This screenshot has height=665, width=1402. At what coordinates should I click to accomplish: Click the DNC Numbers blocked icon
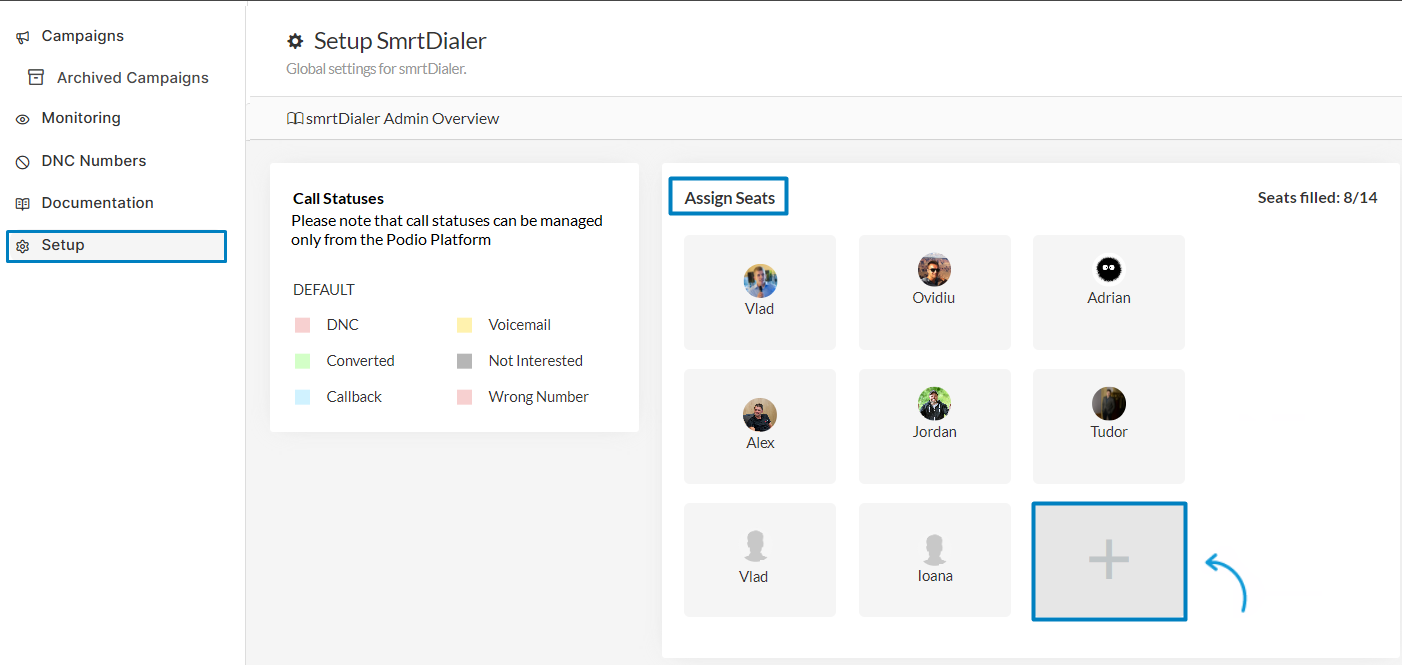coord(23,162)
